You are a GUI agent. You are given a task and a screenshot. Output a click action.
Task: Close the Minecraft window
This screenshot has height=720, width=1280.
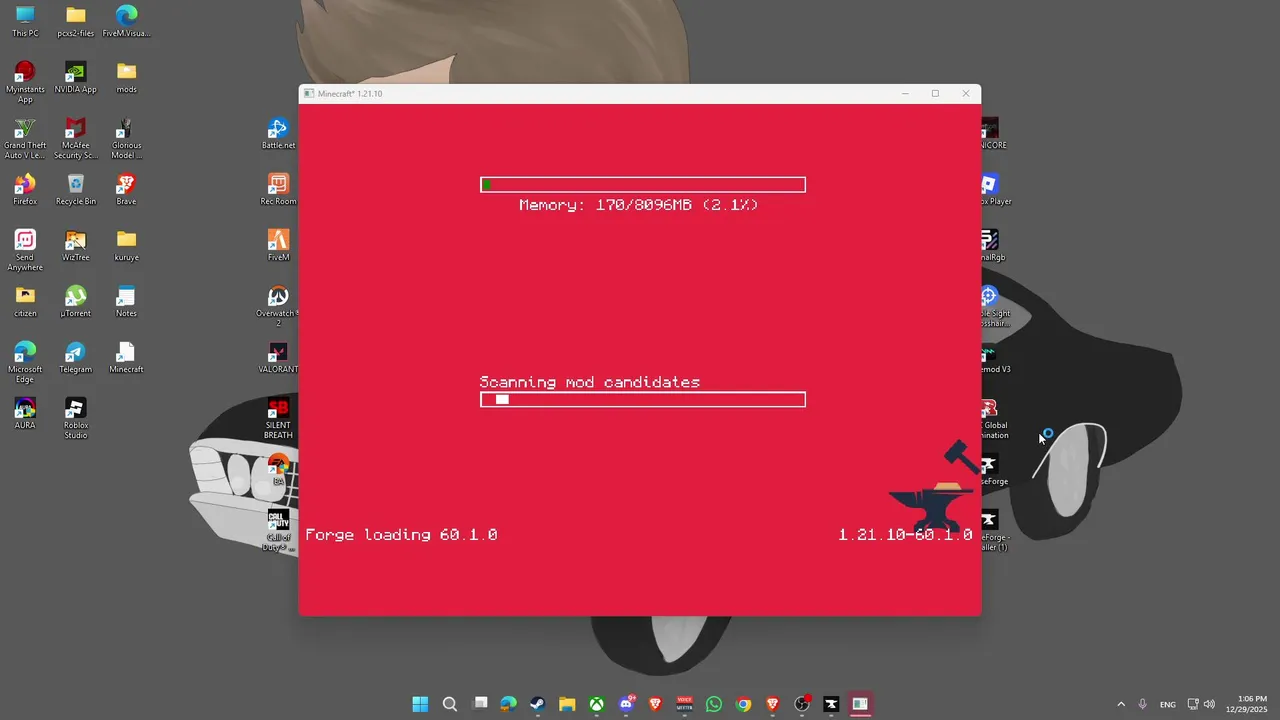pyautogui.click(x=966, y=94)
